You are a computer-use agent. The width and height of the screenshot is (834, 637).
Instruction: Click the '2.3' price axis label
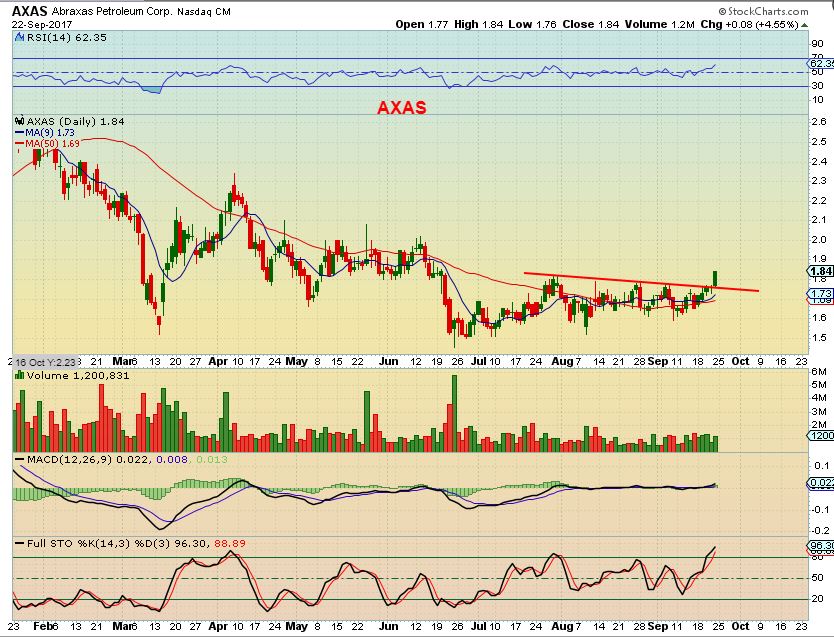coord(819,180)
